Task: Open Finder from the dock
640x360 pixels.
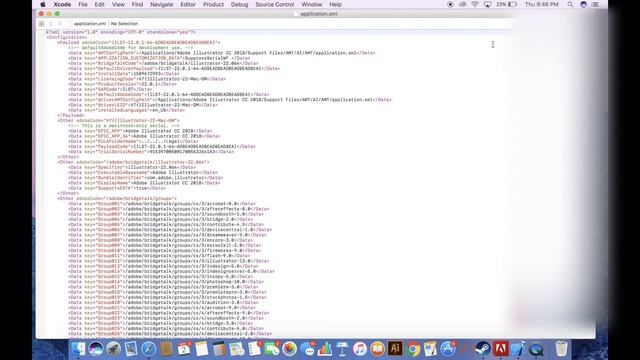Action: 78,349
